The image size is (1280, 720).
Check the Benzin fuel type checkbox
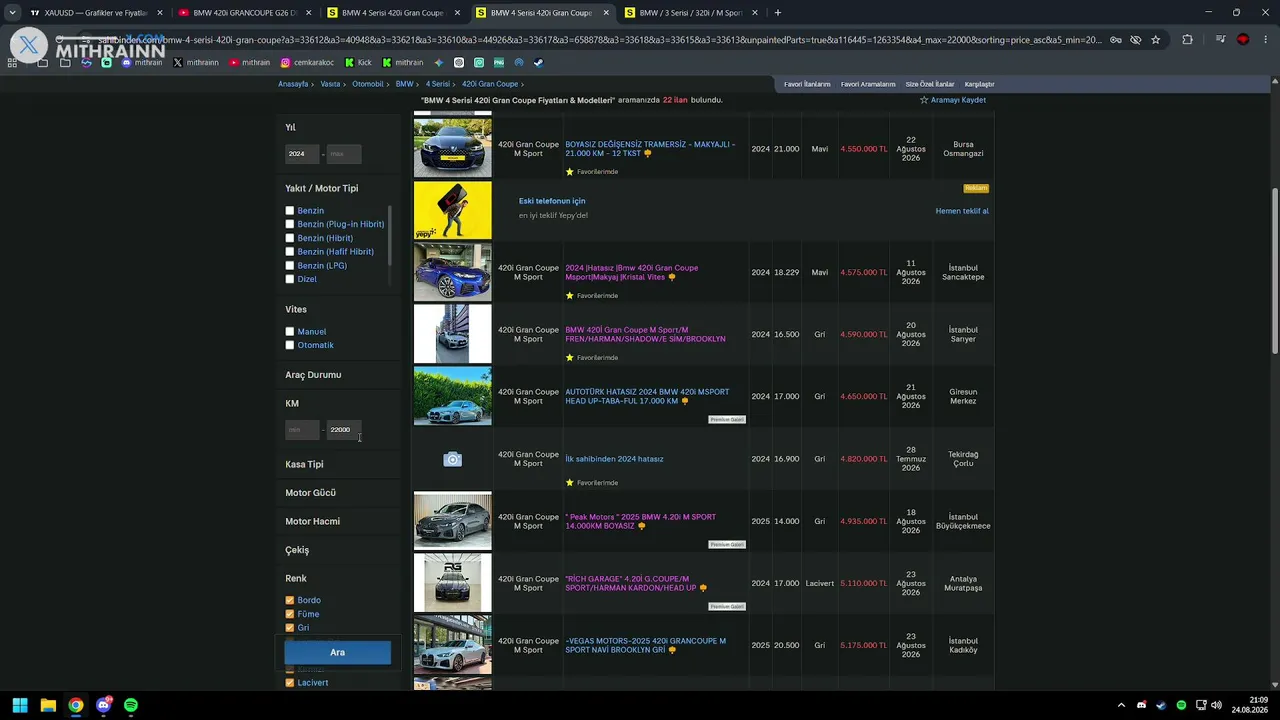pyautogui.click(x=290, y=211)
